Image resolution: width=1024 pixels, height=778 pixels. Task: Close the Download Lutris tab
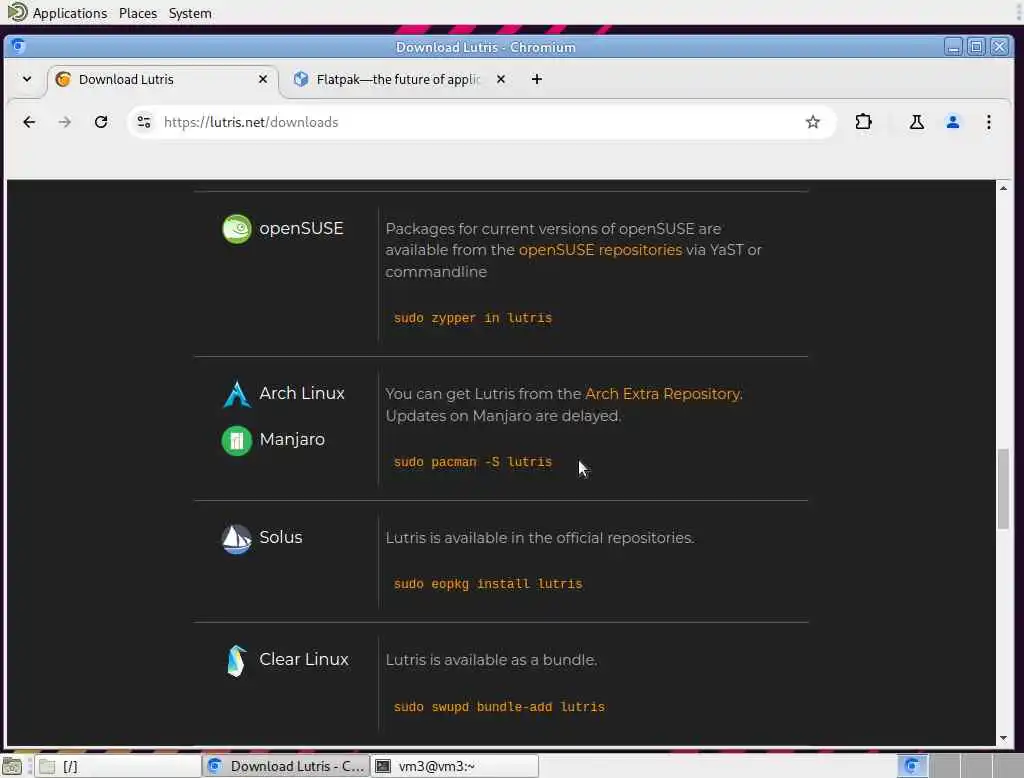tap(263, 79)
